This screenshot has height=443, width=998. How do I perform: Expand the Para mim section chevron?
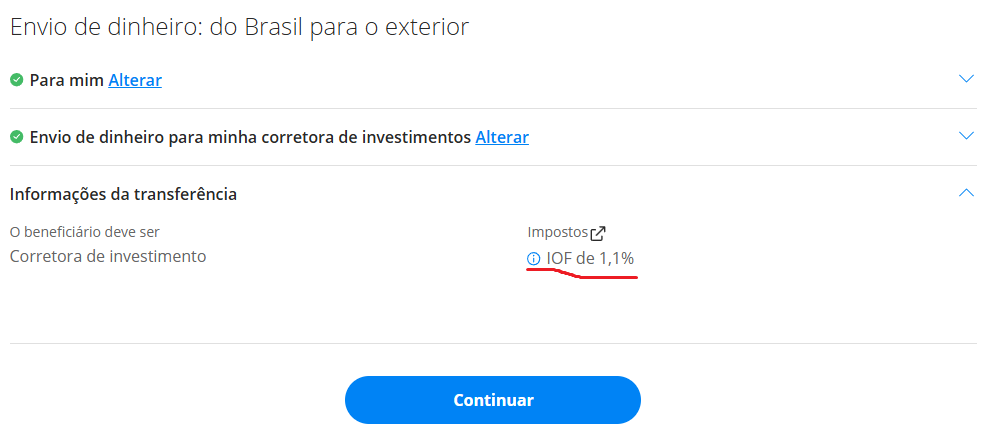[966, 79]
